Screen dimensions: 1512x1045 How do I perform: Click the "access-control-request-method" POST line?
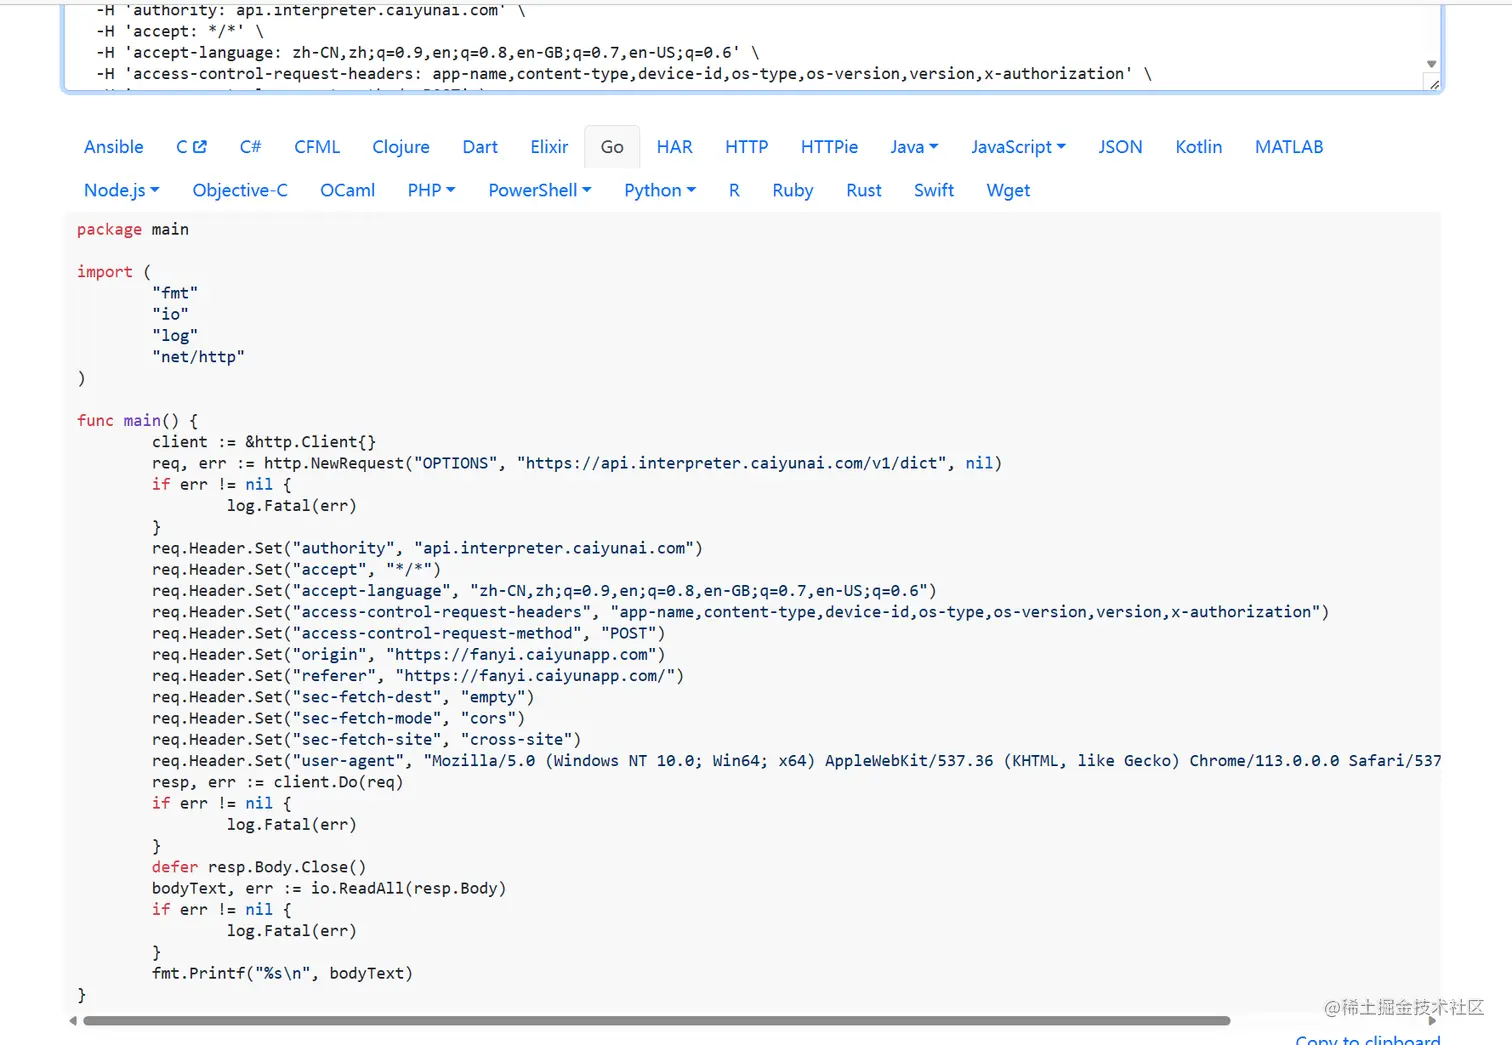tap(408, 633)
